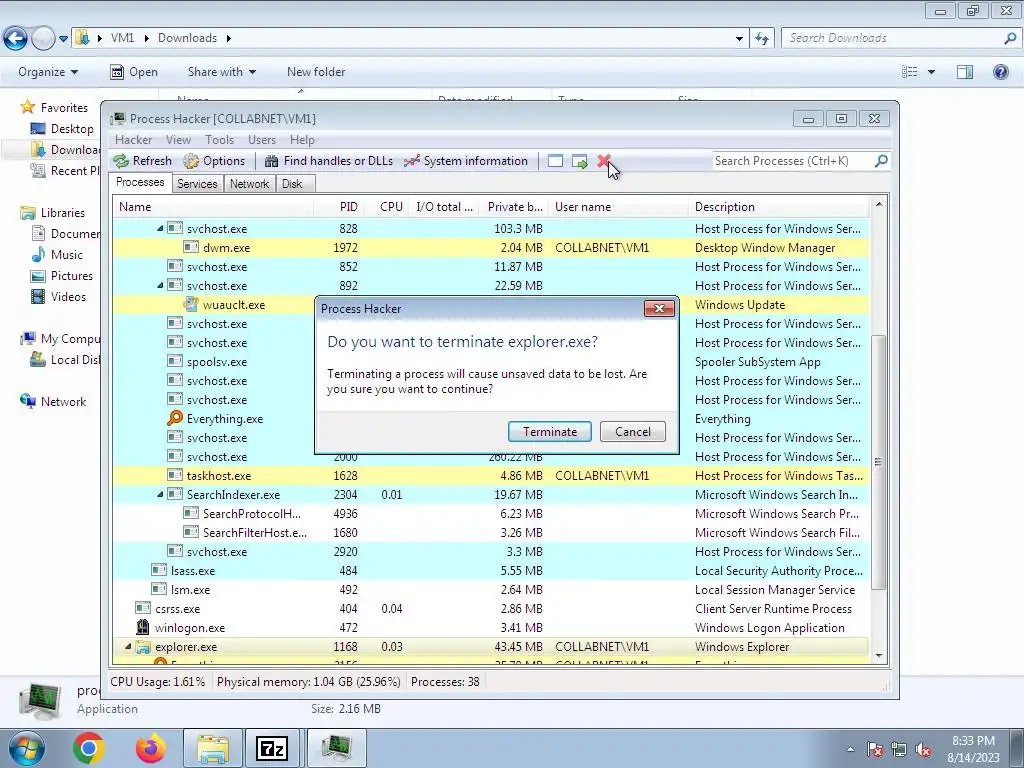1024x768 pixels.
Task: Open System information window
Action: (x=466, y=161)
